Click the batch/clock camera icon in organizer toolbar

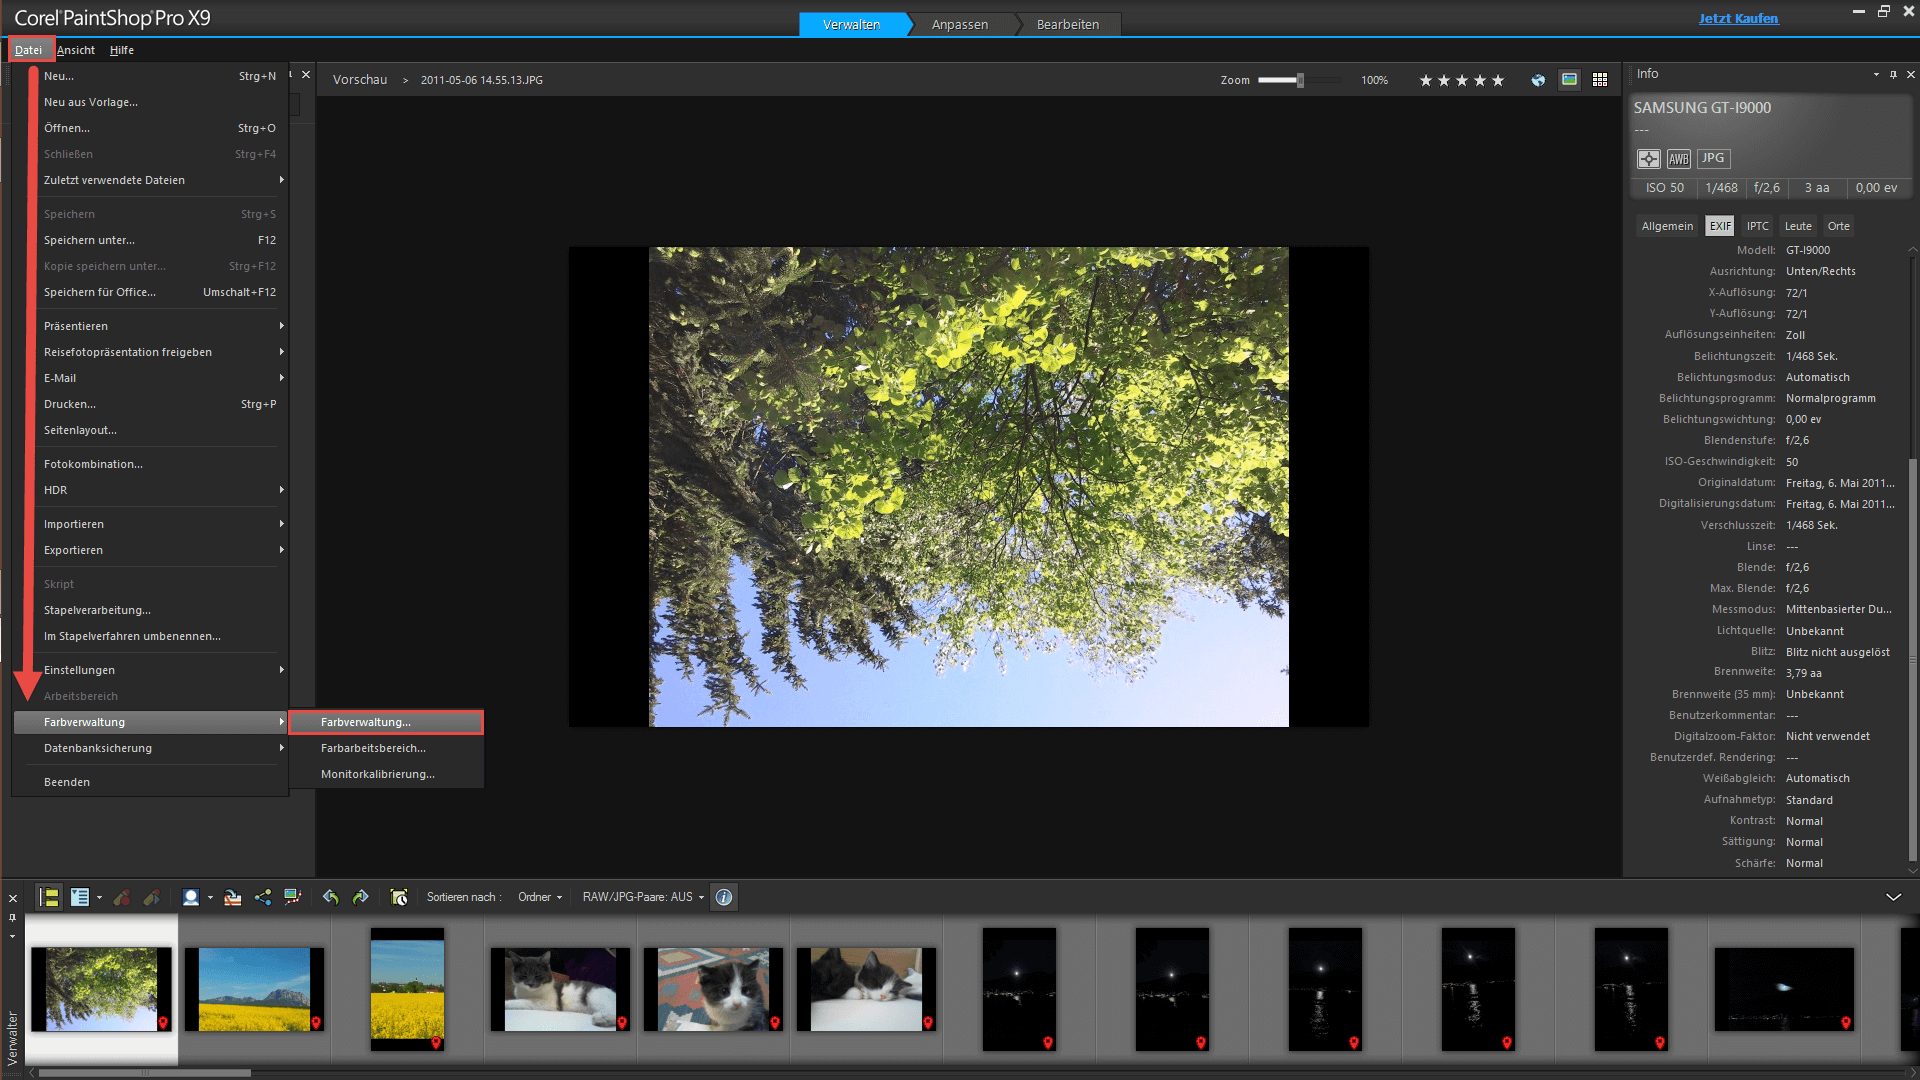tap(399, 897)
